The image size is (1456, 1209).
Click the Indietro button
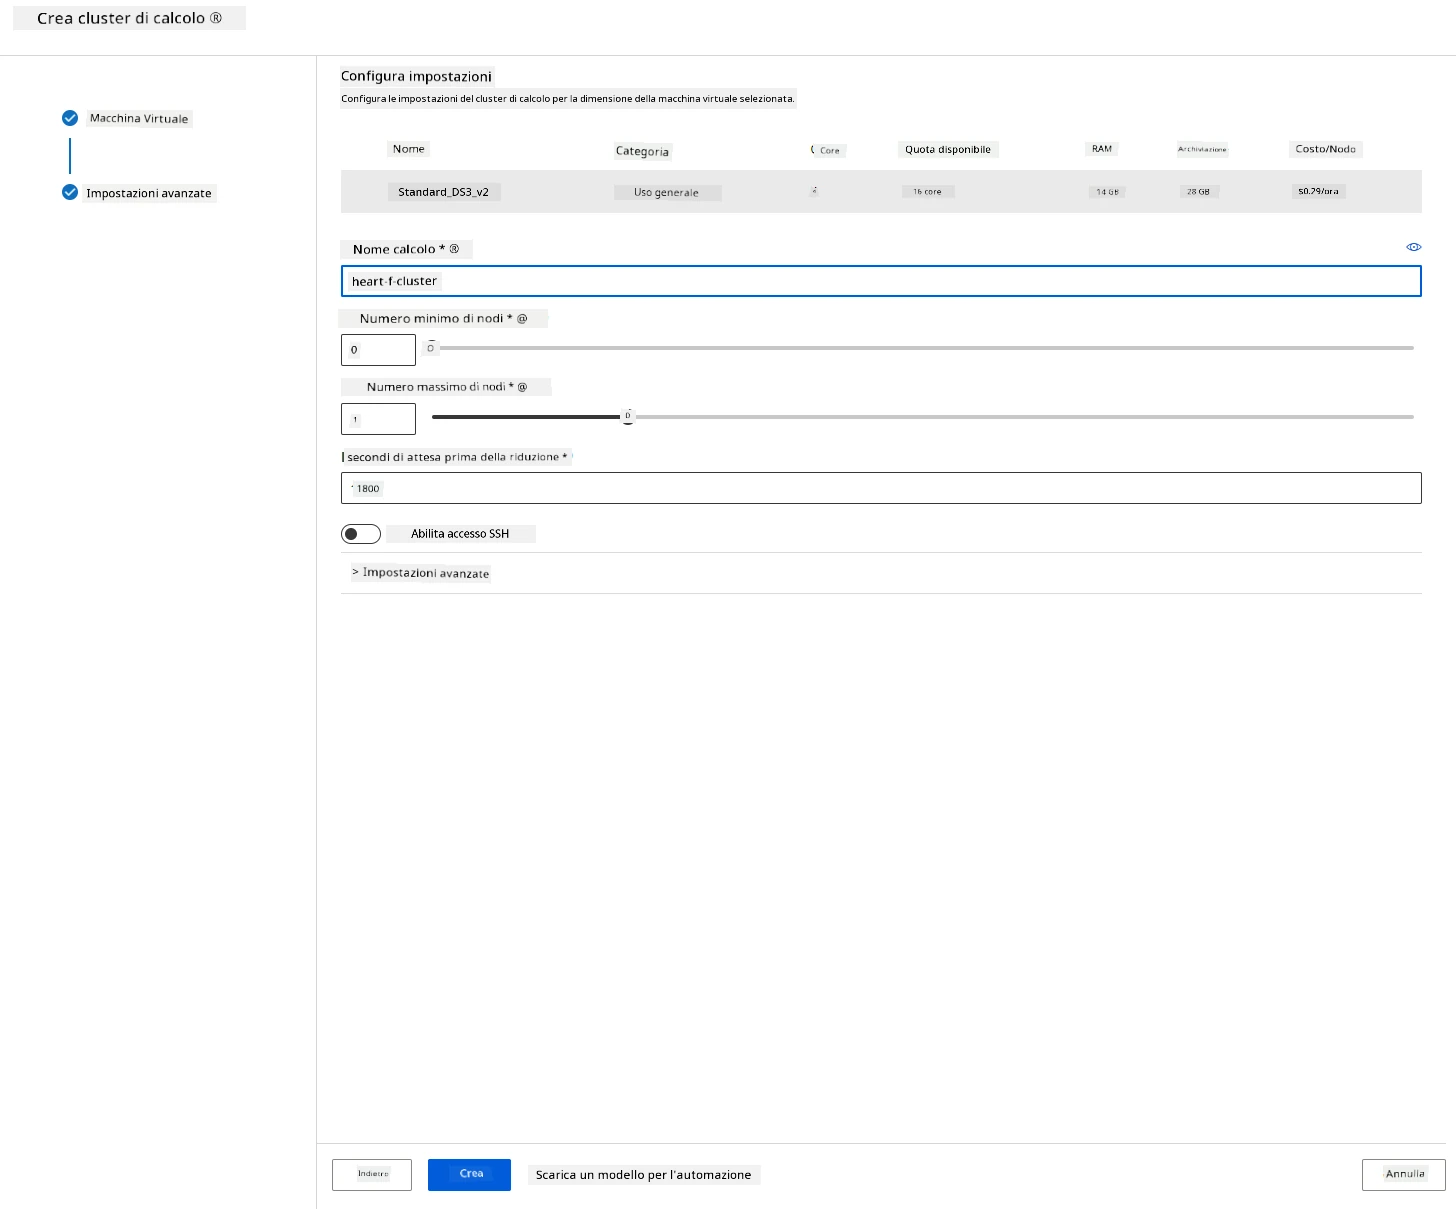click(372, 1174)
